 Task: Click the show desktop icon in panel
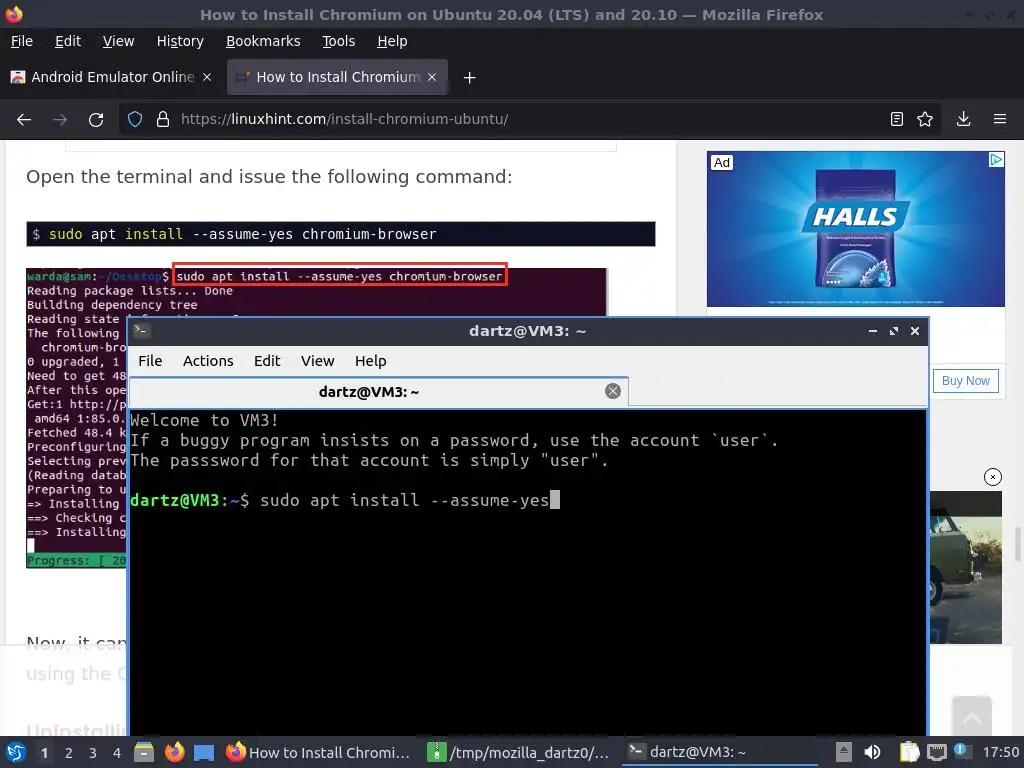(x=204, y=752)
